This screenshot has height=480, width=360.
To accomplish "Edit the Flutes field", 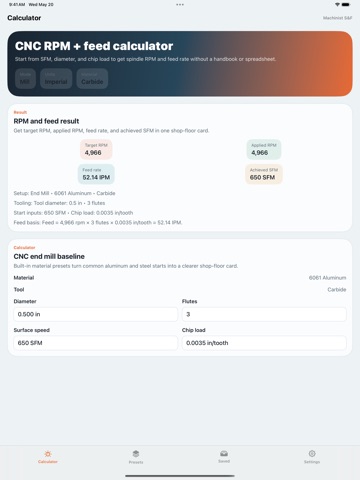I will click(x=264, y=314).
